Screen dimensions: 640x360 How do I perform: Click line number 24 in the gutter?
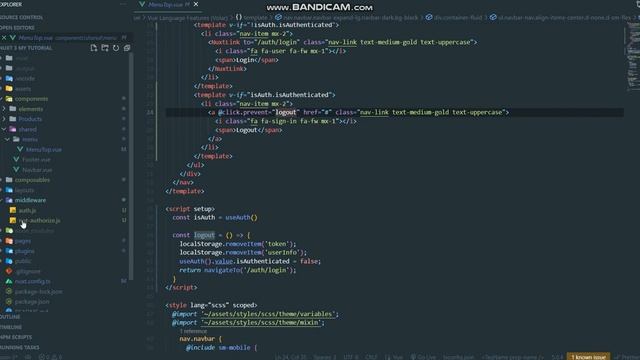pos(150,112)
